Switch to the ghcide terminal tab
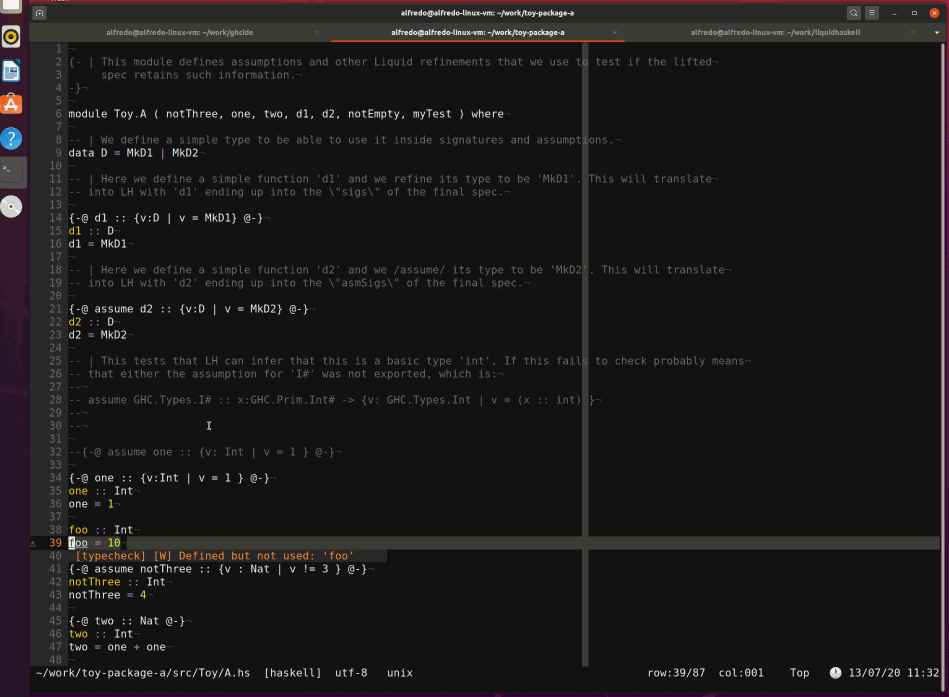Image resolution: width=949 pixels, height=697 pixels. pyautogui.click(x=180, y=32)
